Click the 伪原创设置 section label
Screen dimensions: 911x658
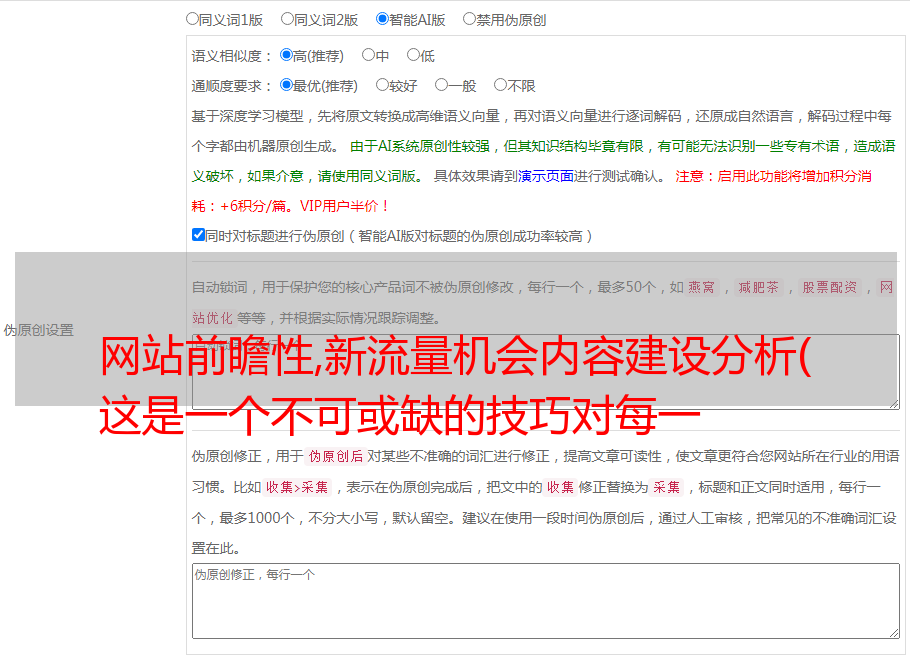coord(39,330)
